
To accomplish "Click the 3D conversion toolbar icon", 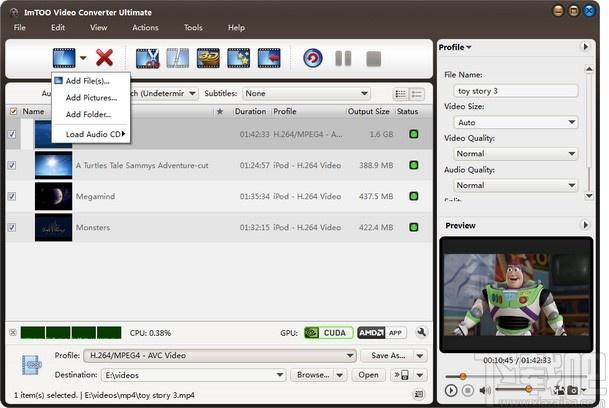I will pyautogui.click(x=208, y=58).
